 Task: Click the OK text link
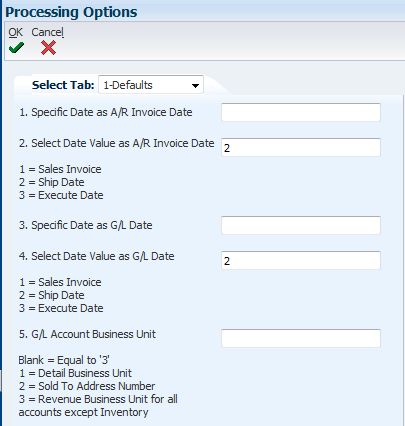[x=15, y=32]
